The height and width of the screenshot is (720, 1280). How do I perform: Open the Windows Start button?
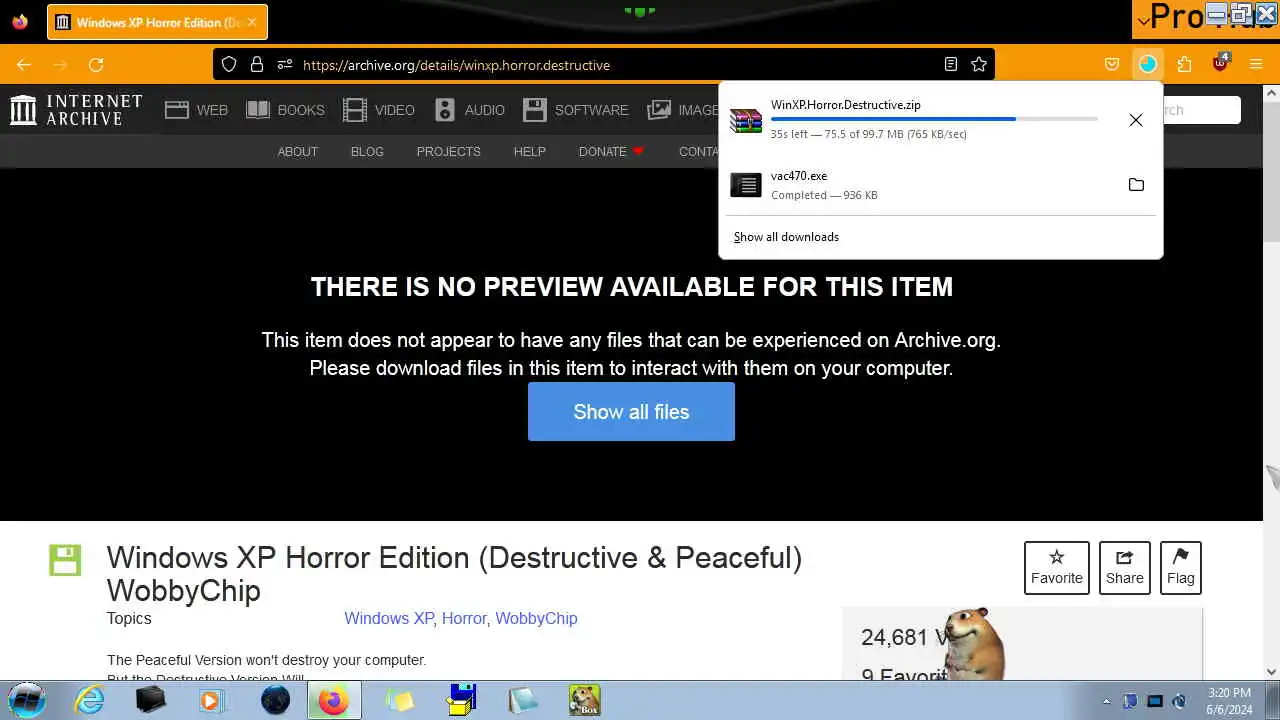click(27, 700)
